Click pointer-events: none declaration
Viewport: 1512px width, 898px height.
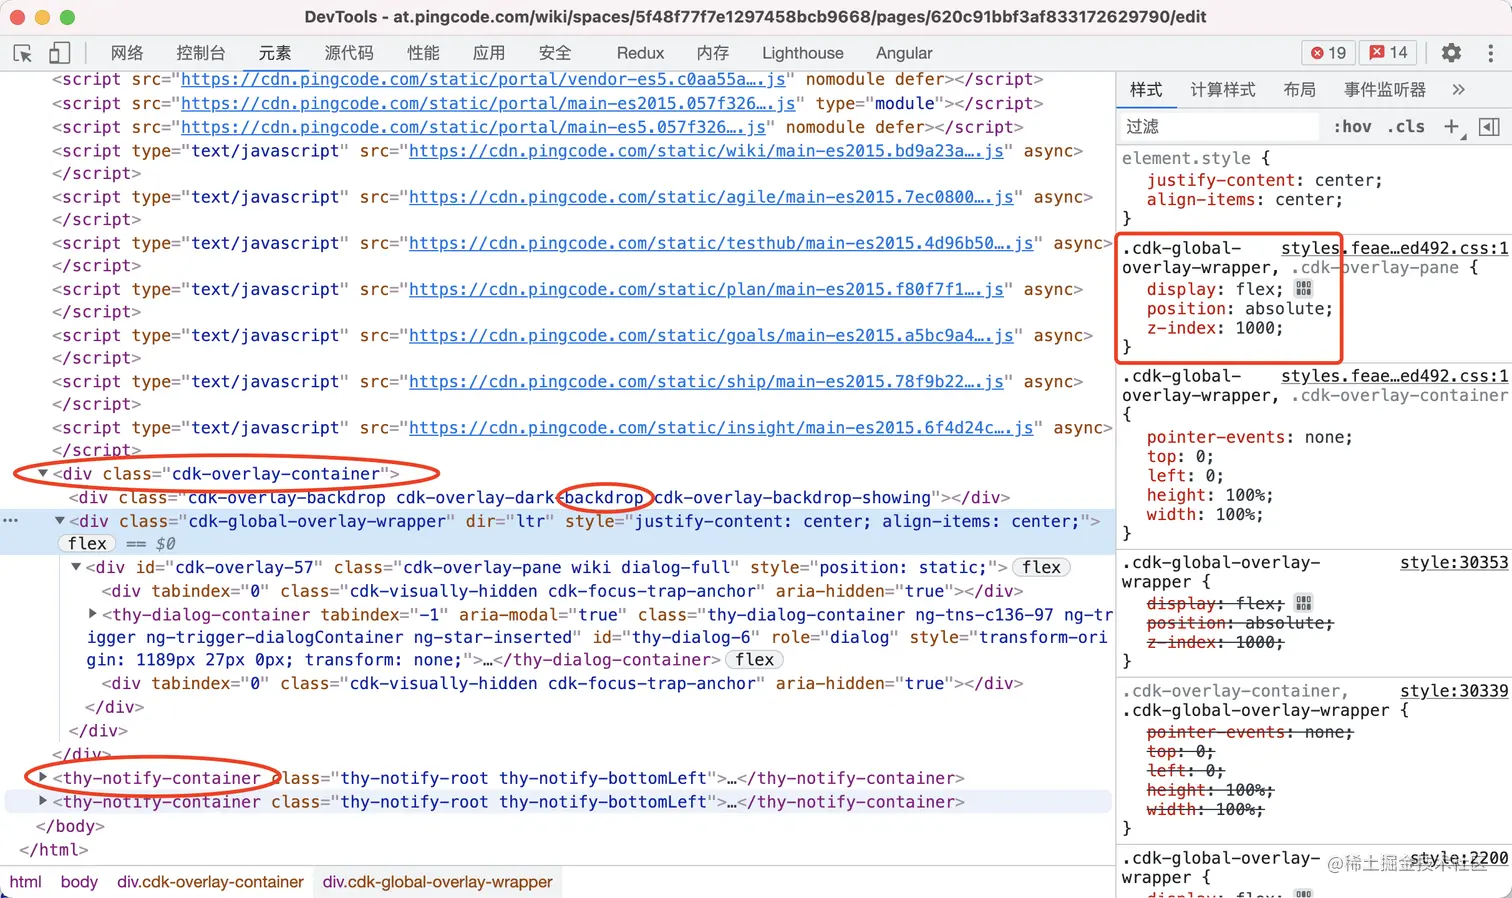point(1249,437)
